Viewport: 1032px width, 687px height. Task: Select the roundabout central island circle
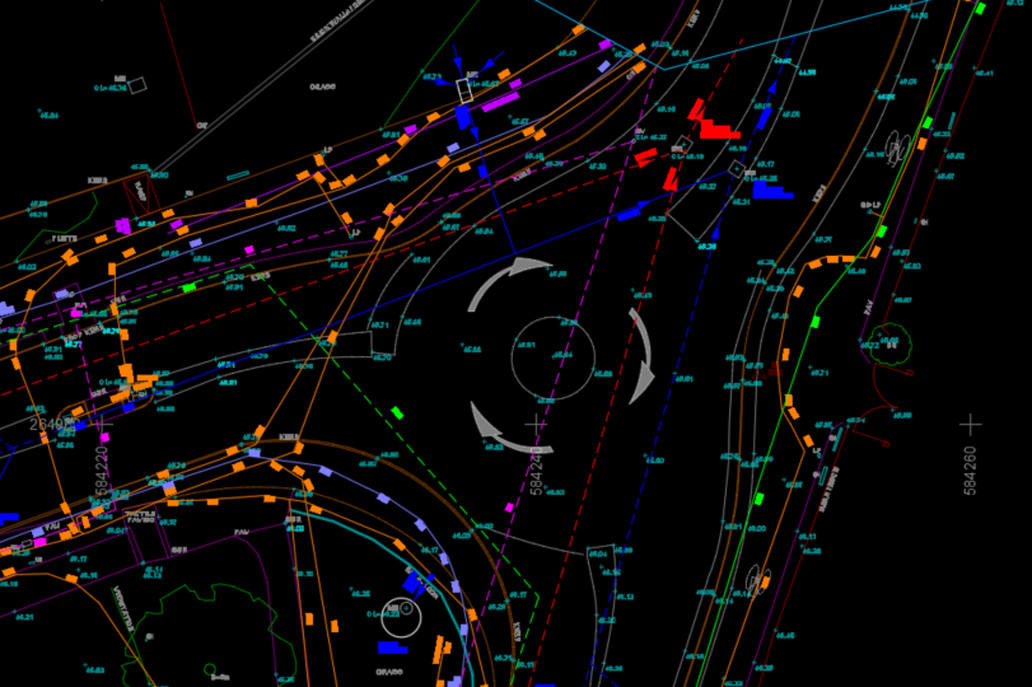553,359
